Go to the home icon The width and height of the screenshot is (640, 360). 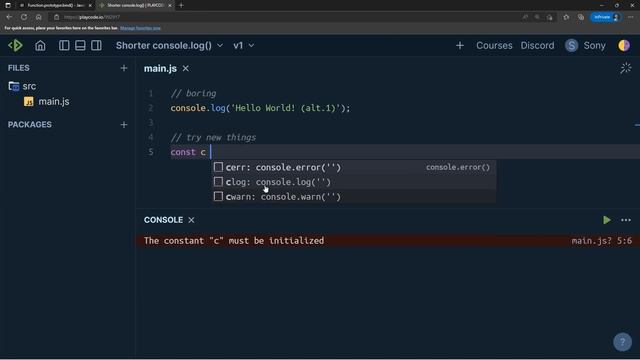point(40,45)
